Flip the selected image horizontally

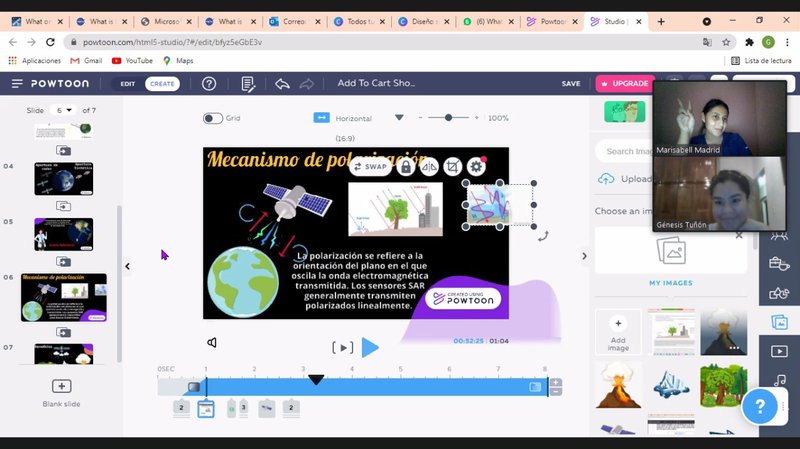(x=429, y=167)
